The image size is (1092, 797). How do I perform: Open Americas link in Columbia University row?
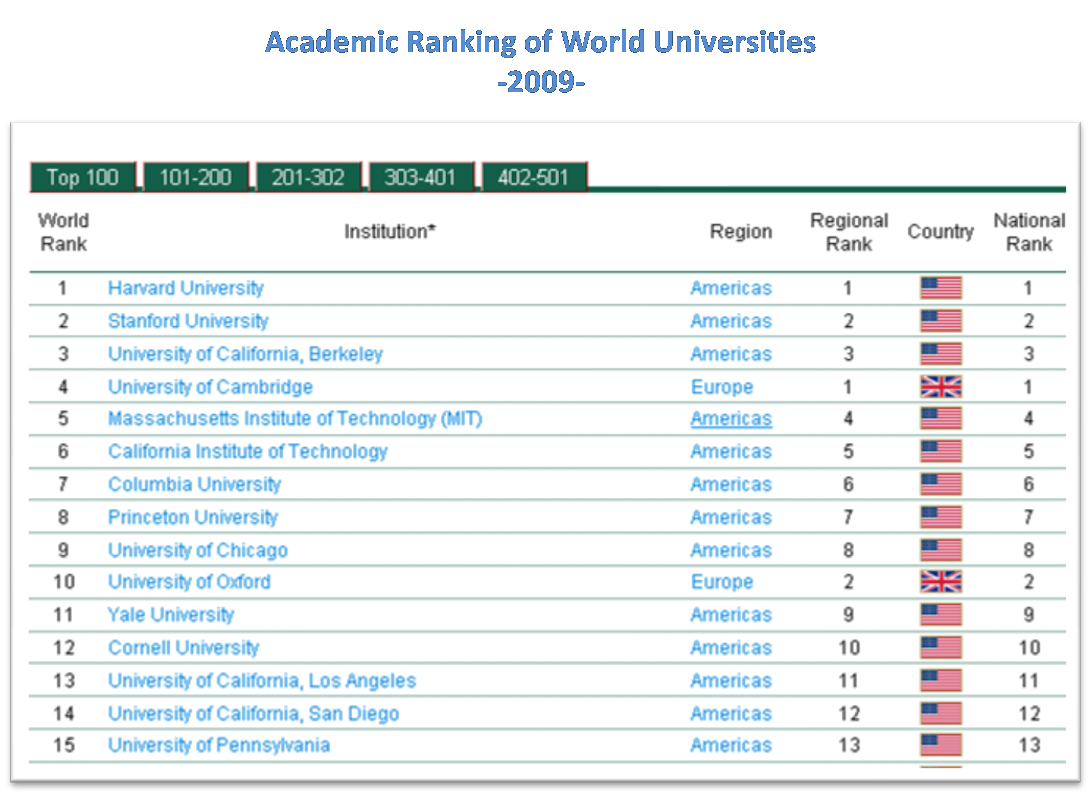(731, 484)
